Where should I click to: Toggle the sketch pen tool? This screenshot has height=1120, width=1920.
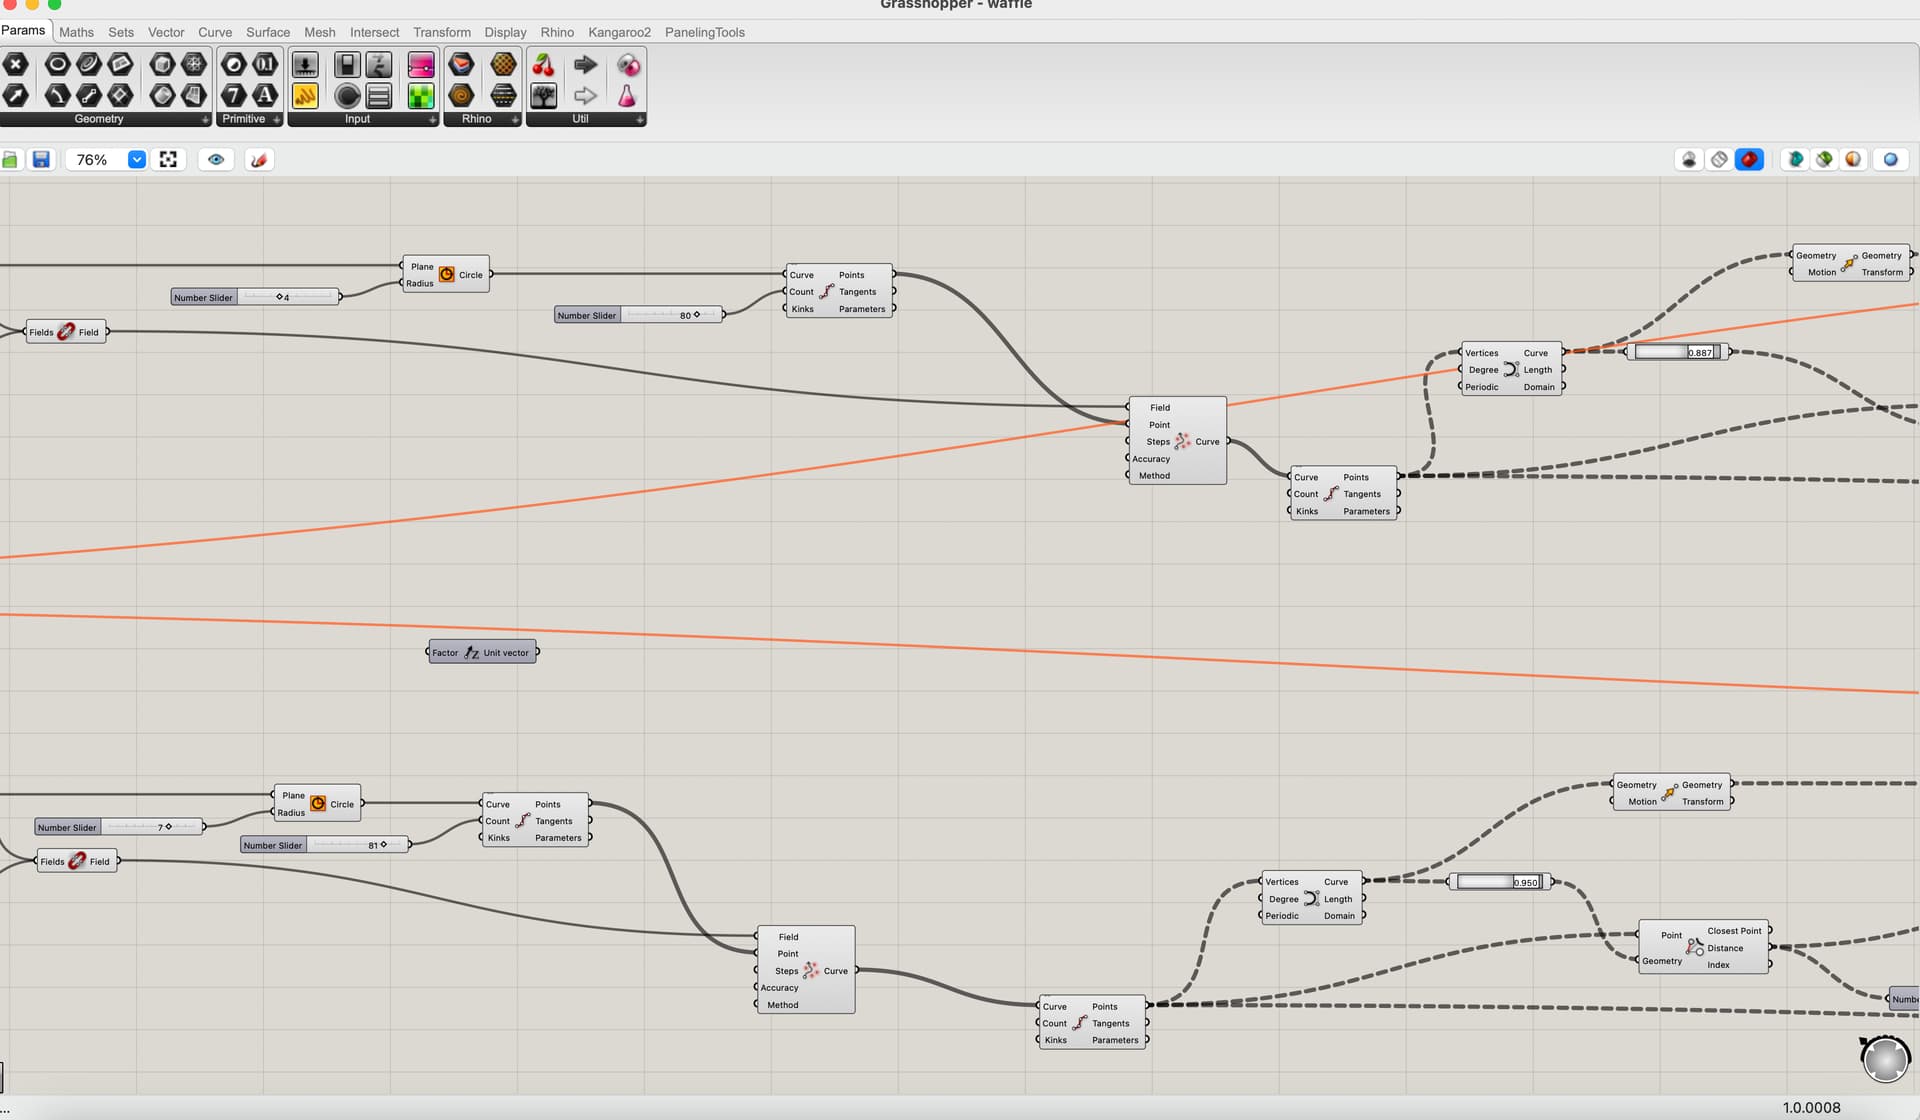pyautogui.click(x=259, y=160)
